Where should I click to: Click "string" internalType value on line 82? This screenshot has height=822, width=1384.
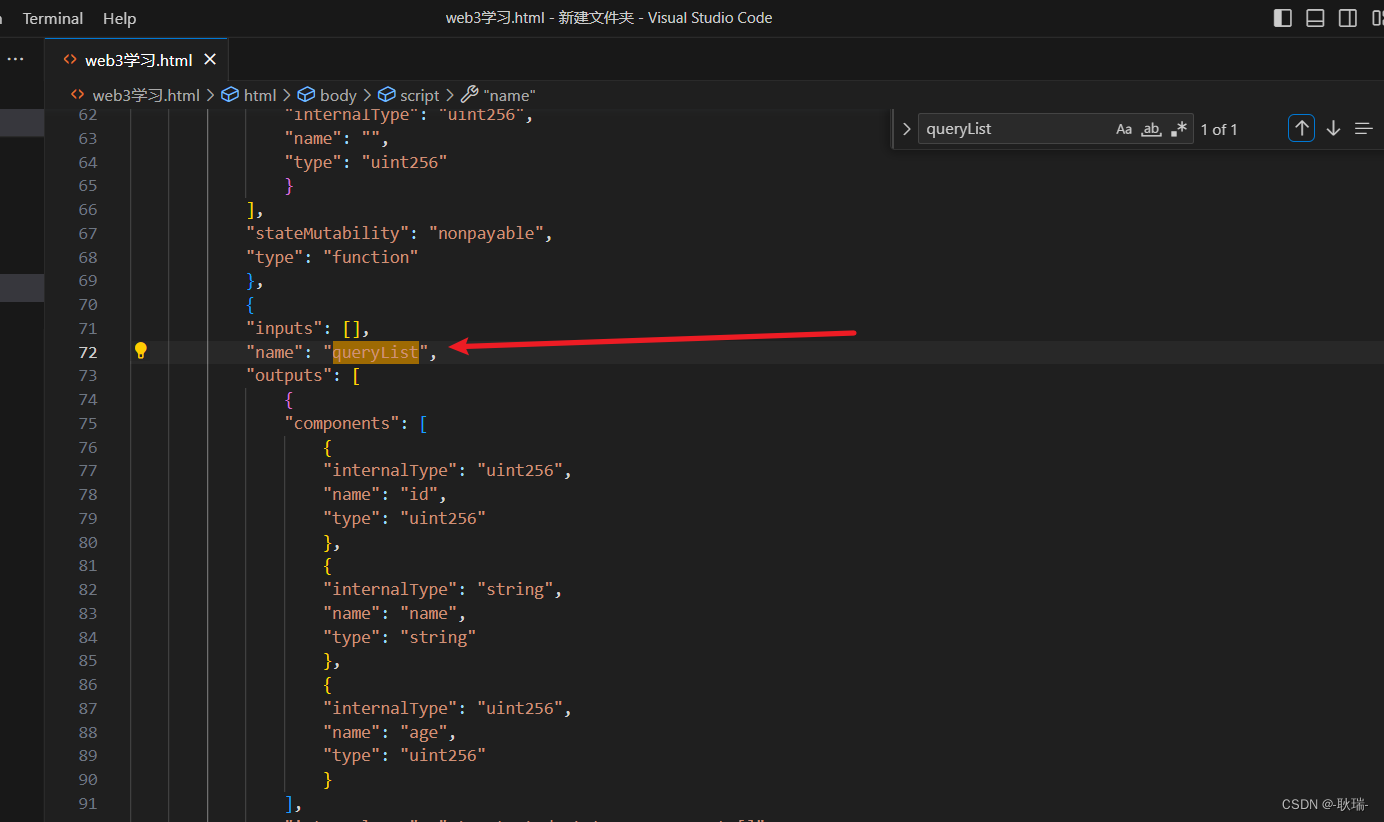coord(515,589)
